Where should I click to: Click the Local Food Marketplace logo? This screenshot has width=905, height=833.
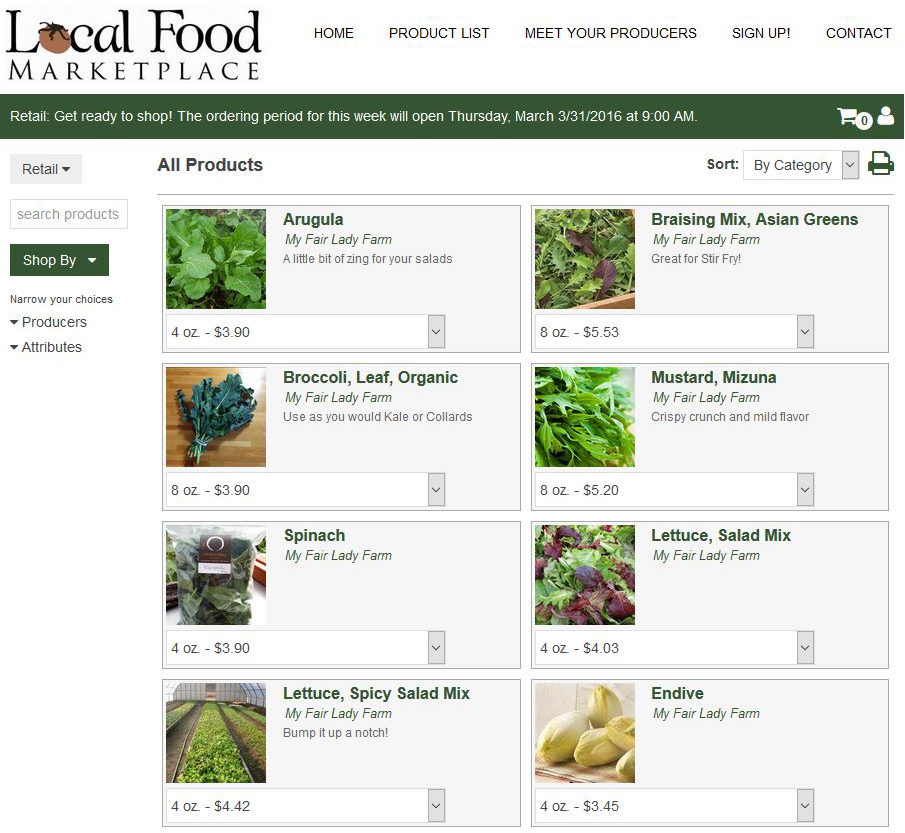134,45
